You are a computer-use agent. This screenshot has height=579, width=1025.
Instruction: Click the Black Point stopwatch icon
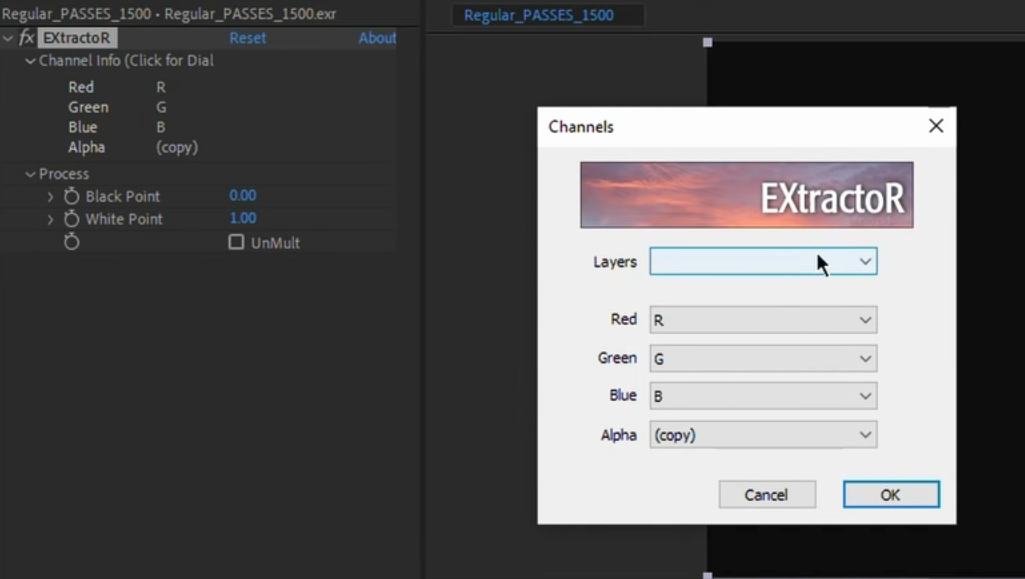[71, 196]
